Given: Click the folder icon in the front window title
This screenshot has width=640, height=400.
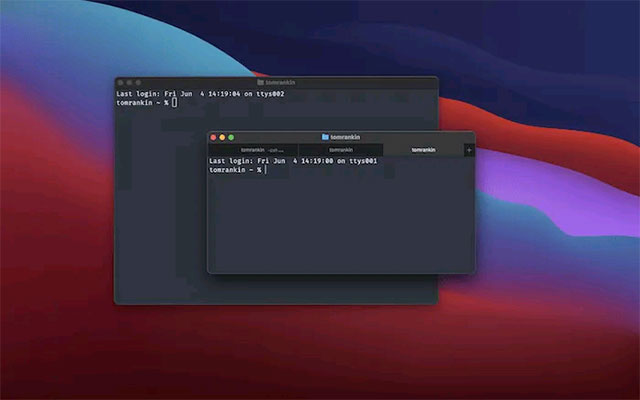Looking at the screenshot, I should click(x=325, y=137).
